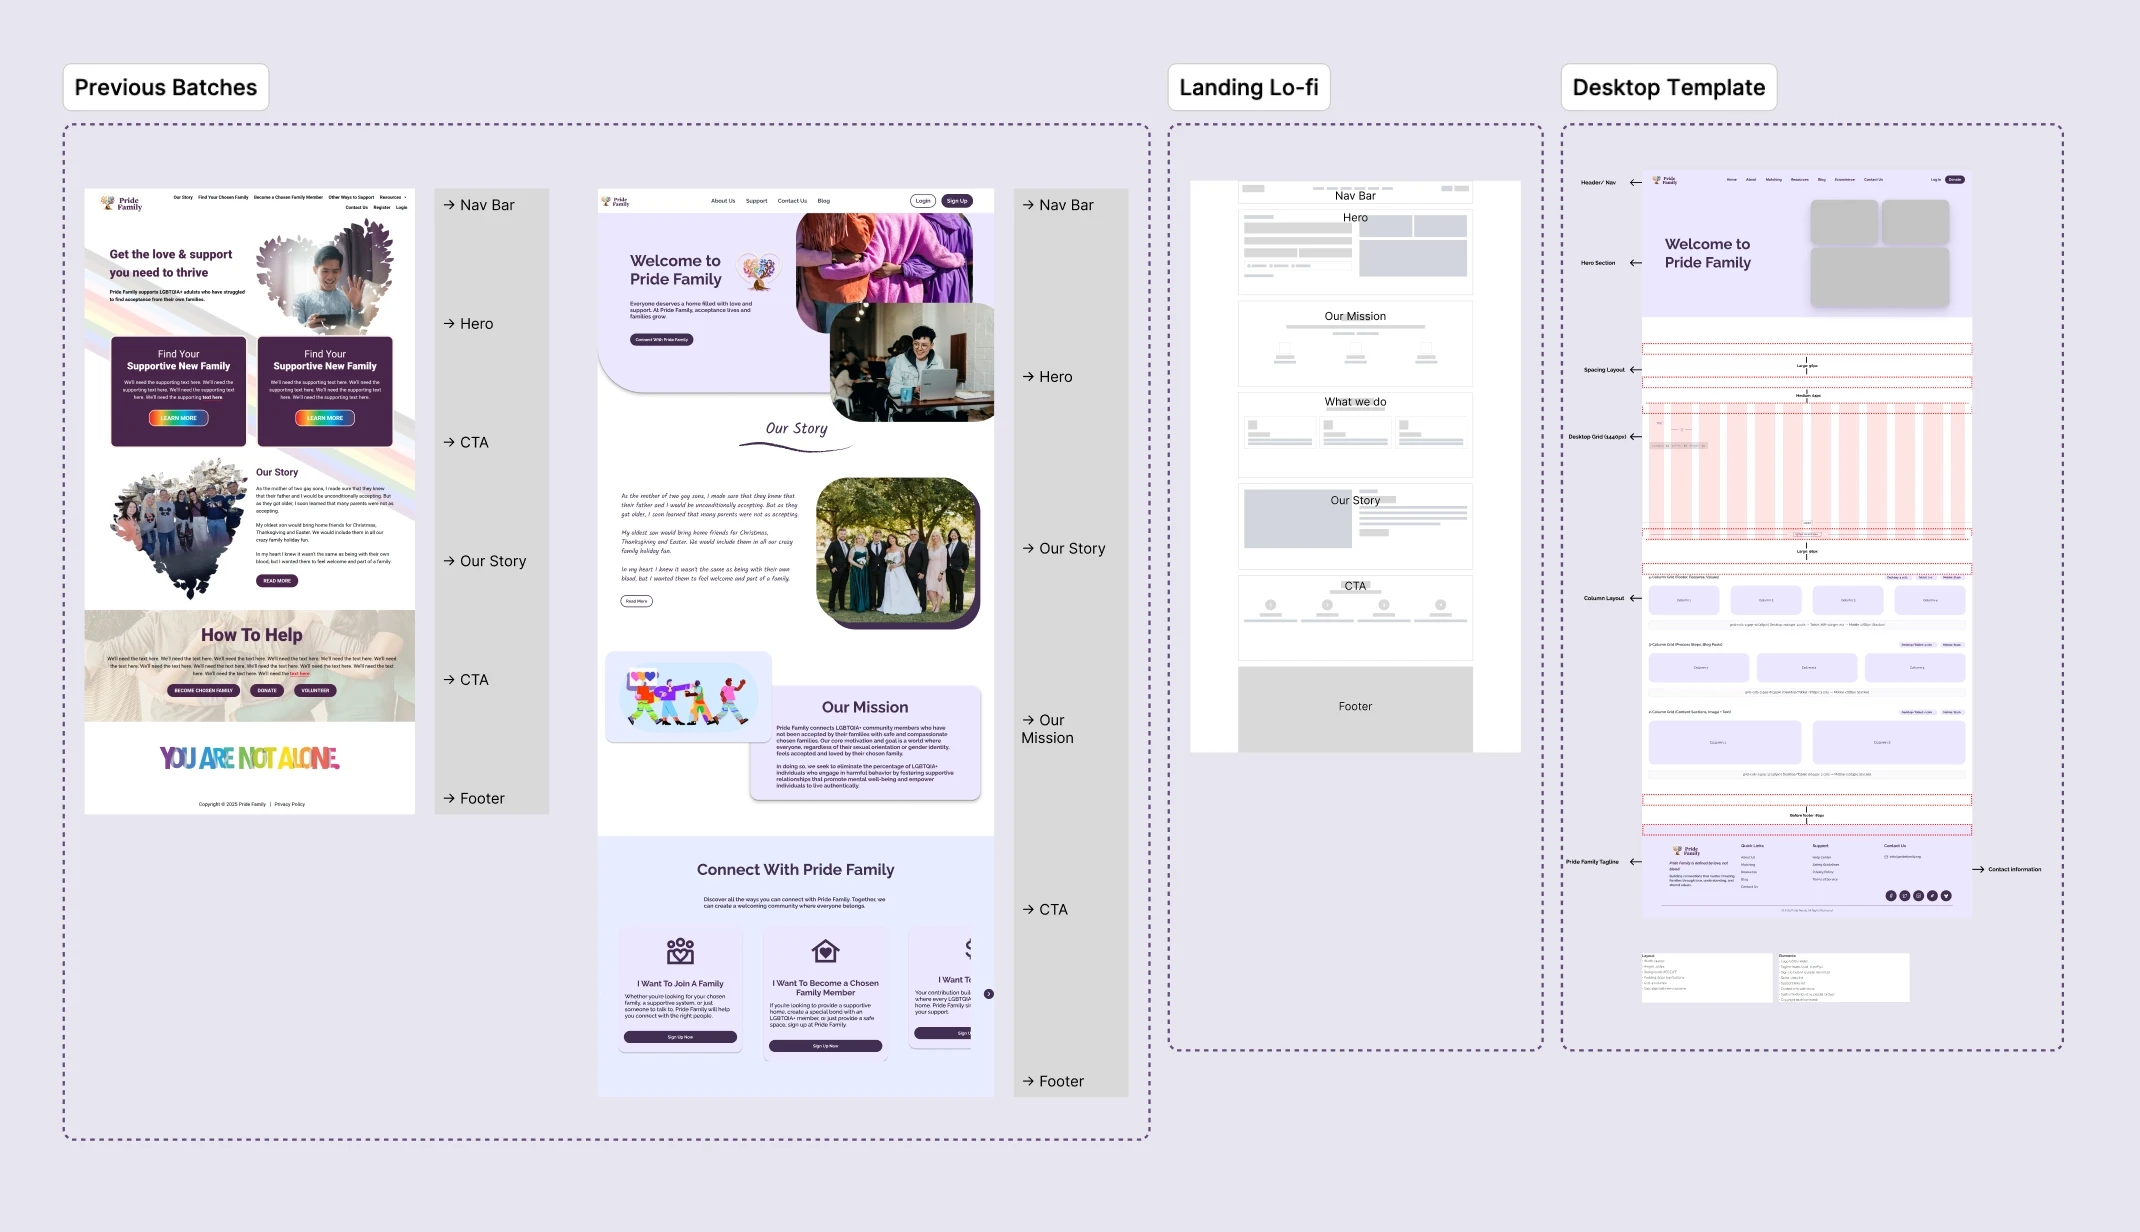Click the Read More button under Our Story

(x=634, y=600)
